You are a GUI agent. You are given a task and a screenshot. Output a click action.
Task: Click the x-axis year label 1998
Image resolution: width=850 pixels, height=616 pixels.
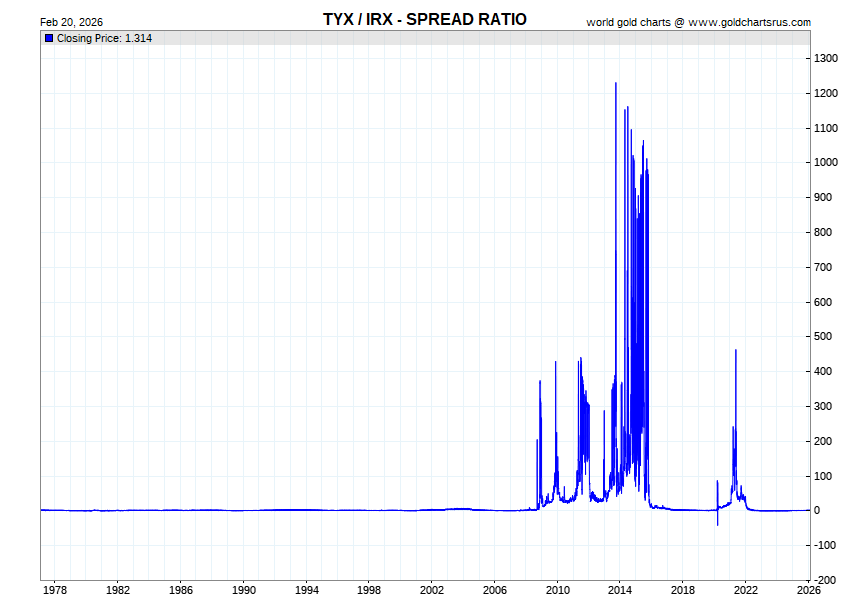(x=369, y=590)
